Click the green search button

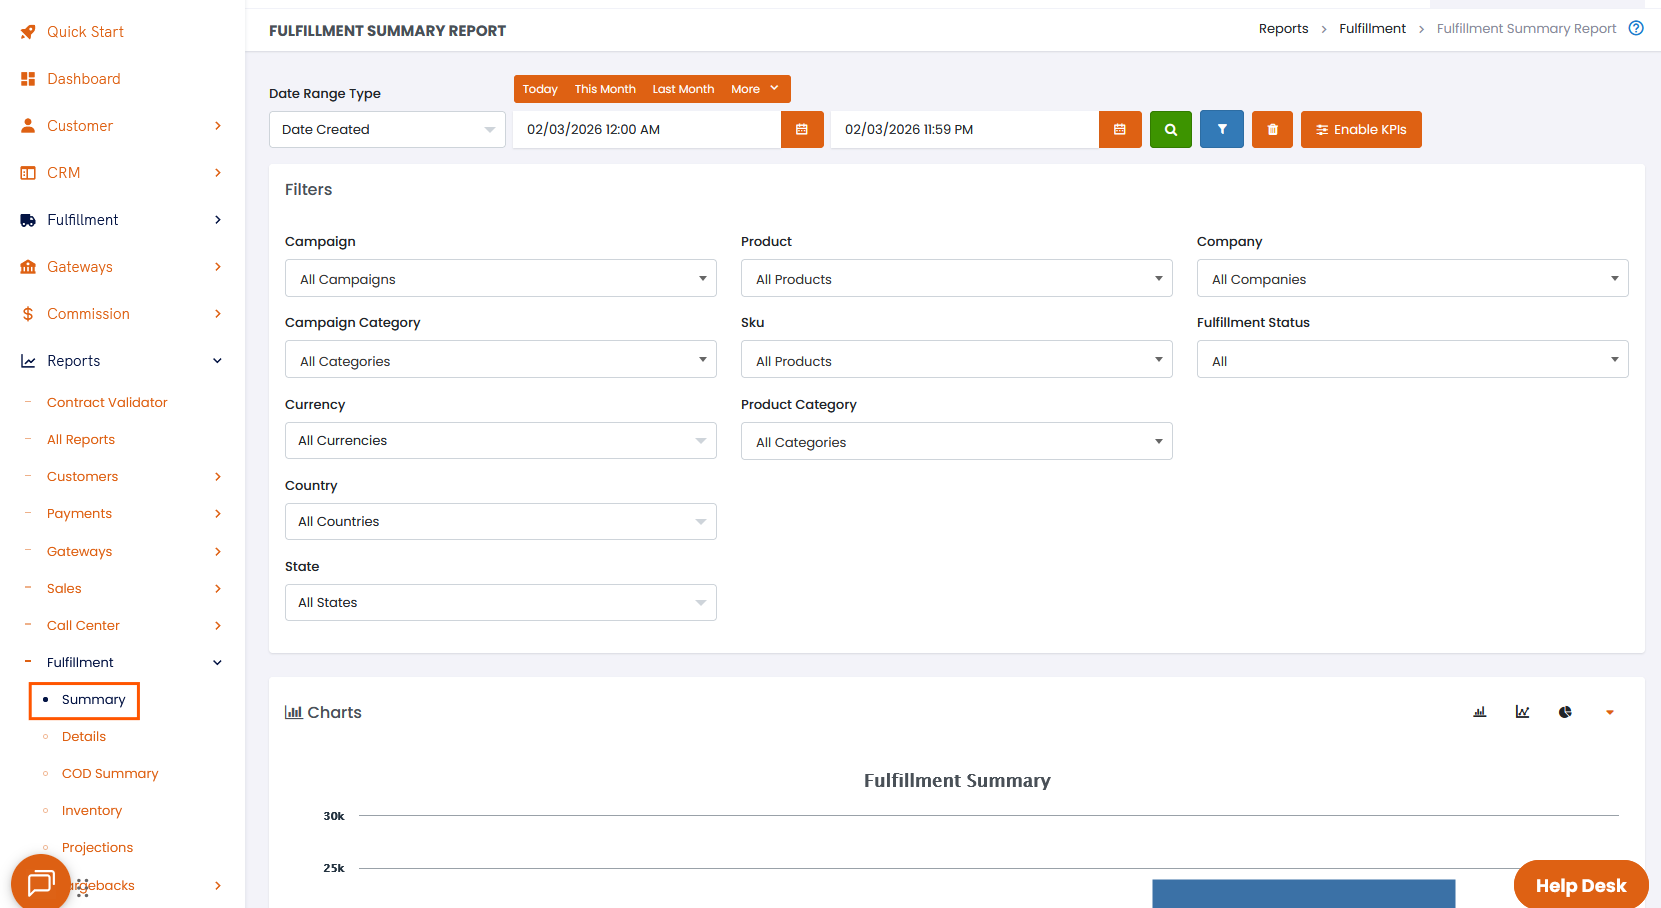click(x=1170, y=130)
